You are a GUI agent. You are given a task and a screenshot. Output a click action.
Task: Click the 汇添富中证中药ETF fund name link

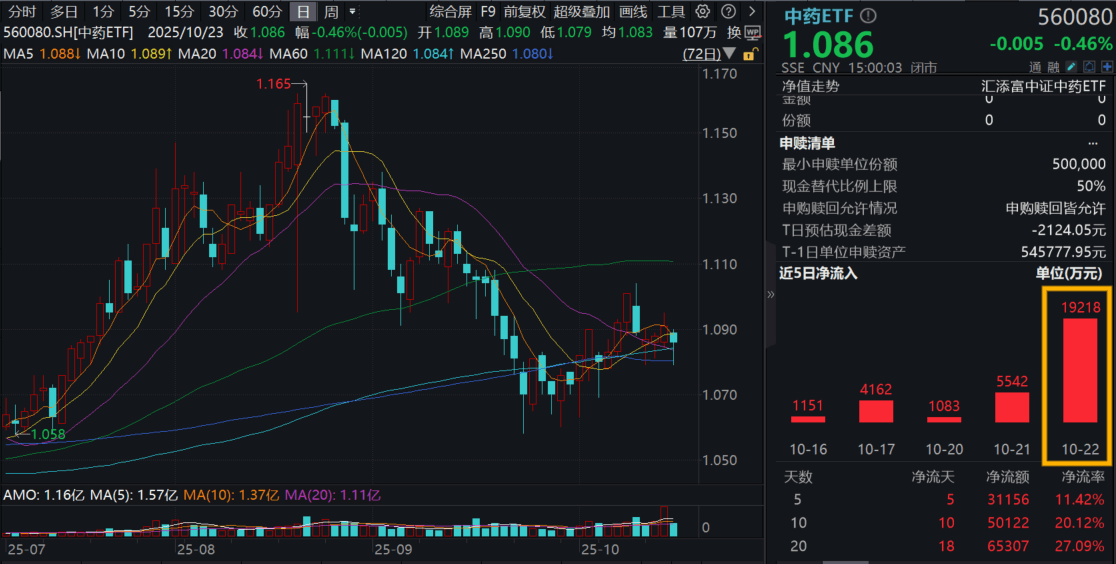tap(1043, 86)
